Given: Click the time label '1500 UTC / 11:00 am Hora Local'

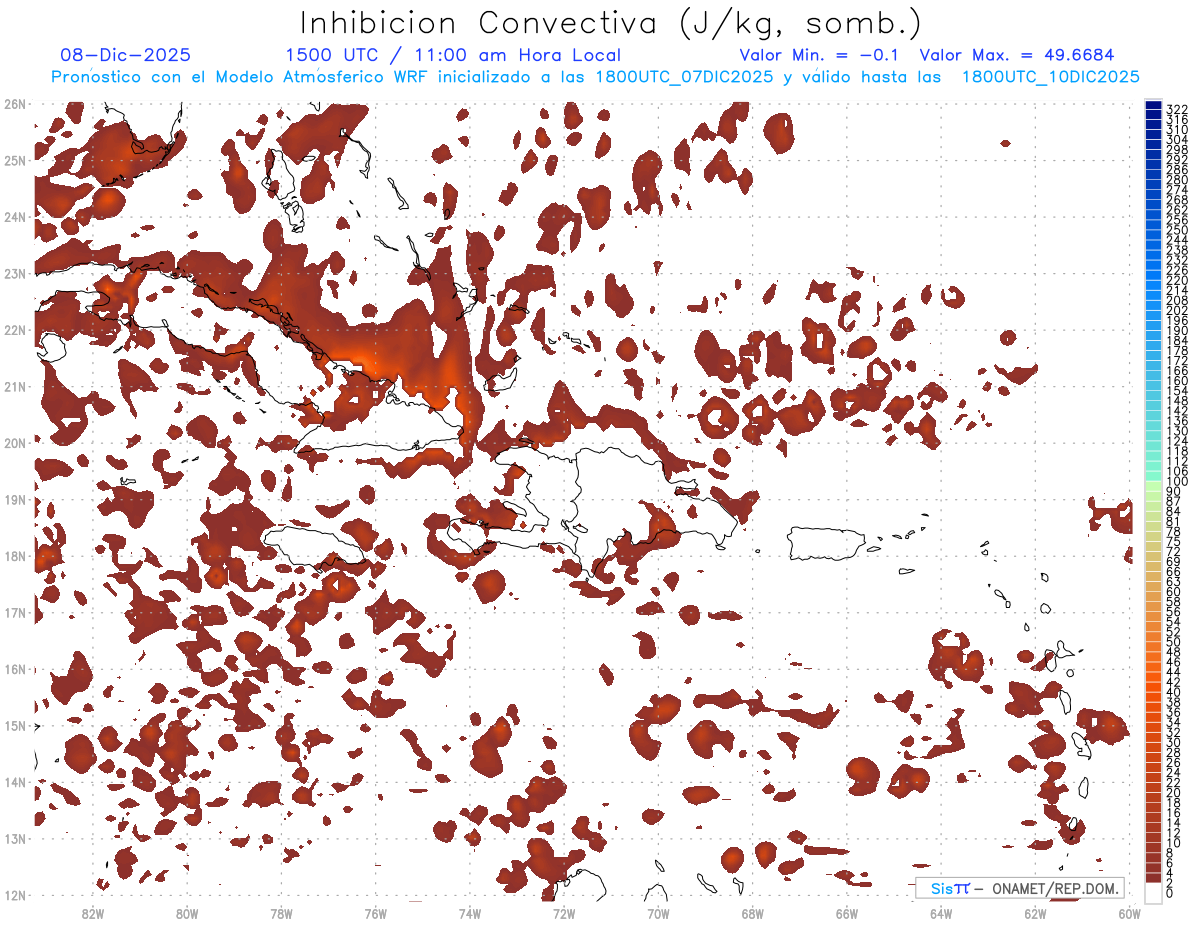Looking at the screenshot, I should [x=453, y=56].
